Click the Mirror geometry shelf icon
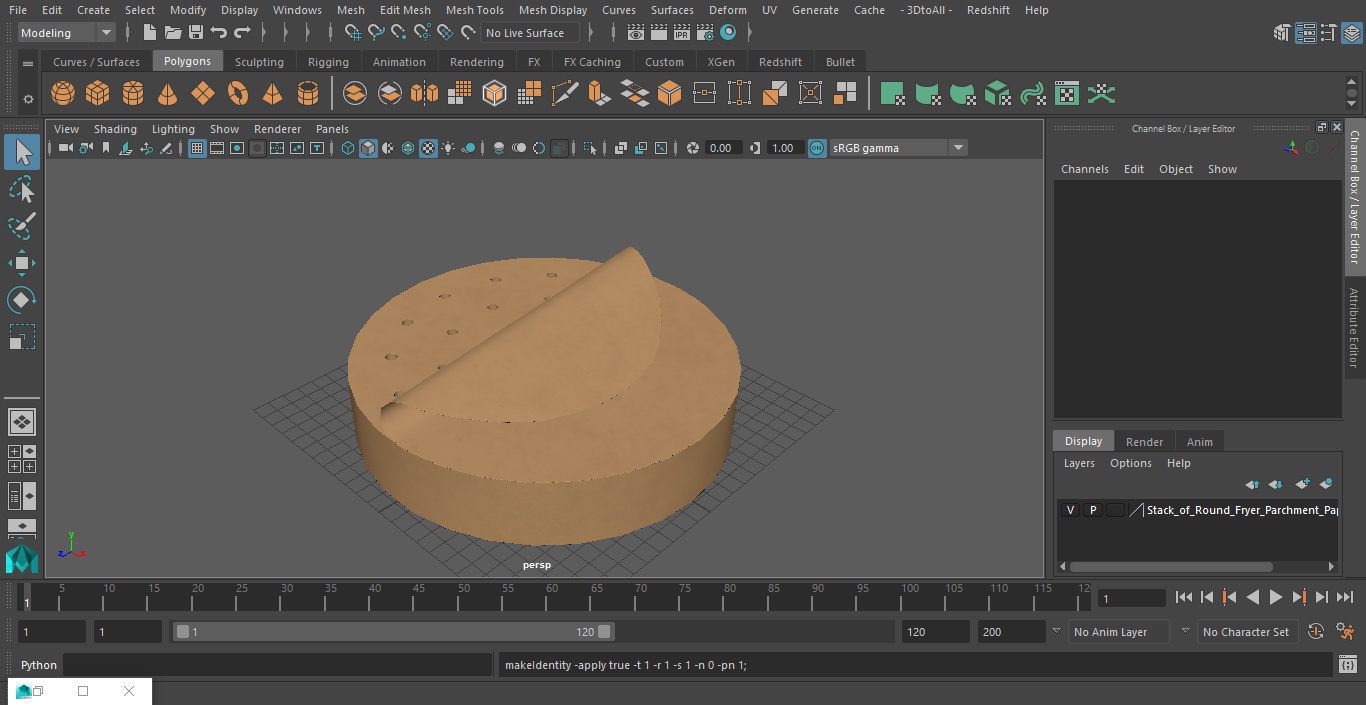This screenshot has height=705, width=1366. point(425,94)
